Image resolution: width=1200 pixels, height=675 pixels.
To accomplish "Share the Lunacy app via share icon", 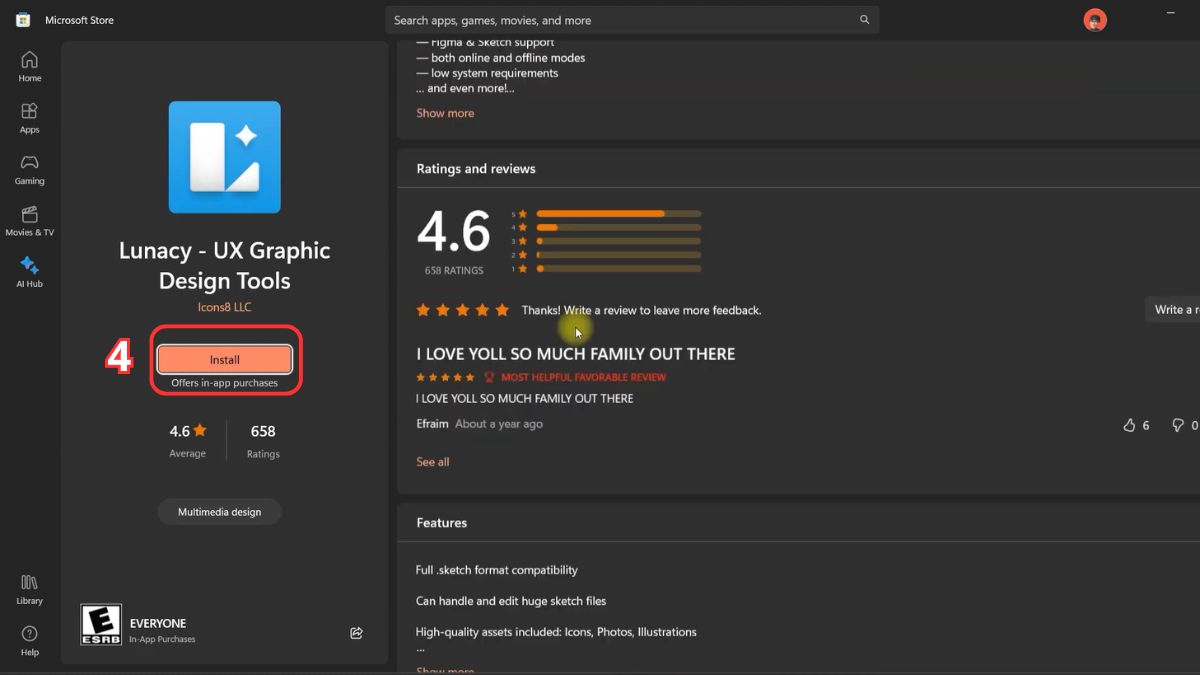I will (356, 632).
